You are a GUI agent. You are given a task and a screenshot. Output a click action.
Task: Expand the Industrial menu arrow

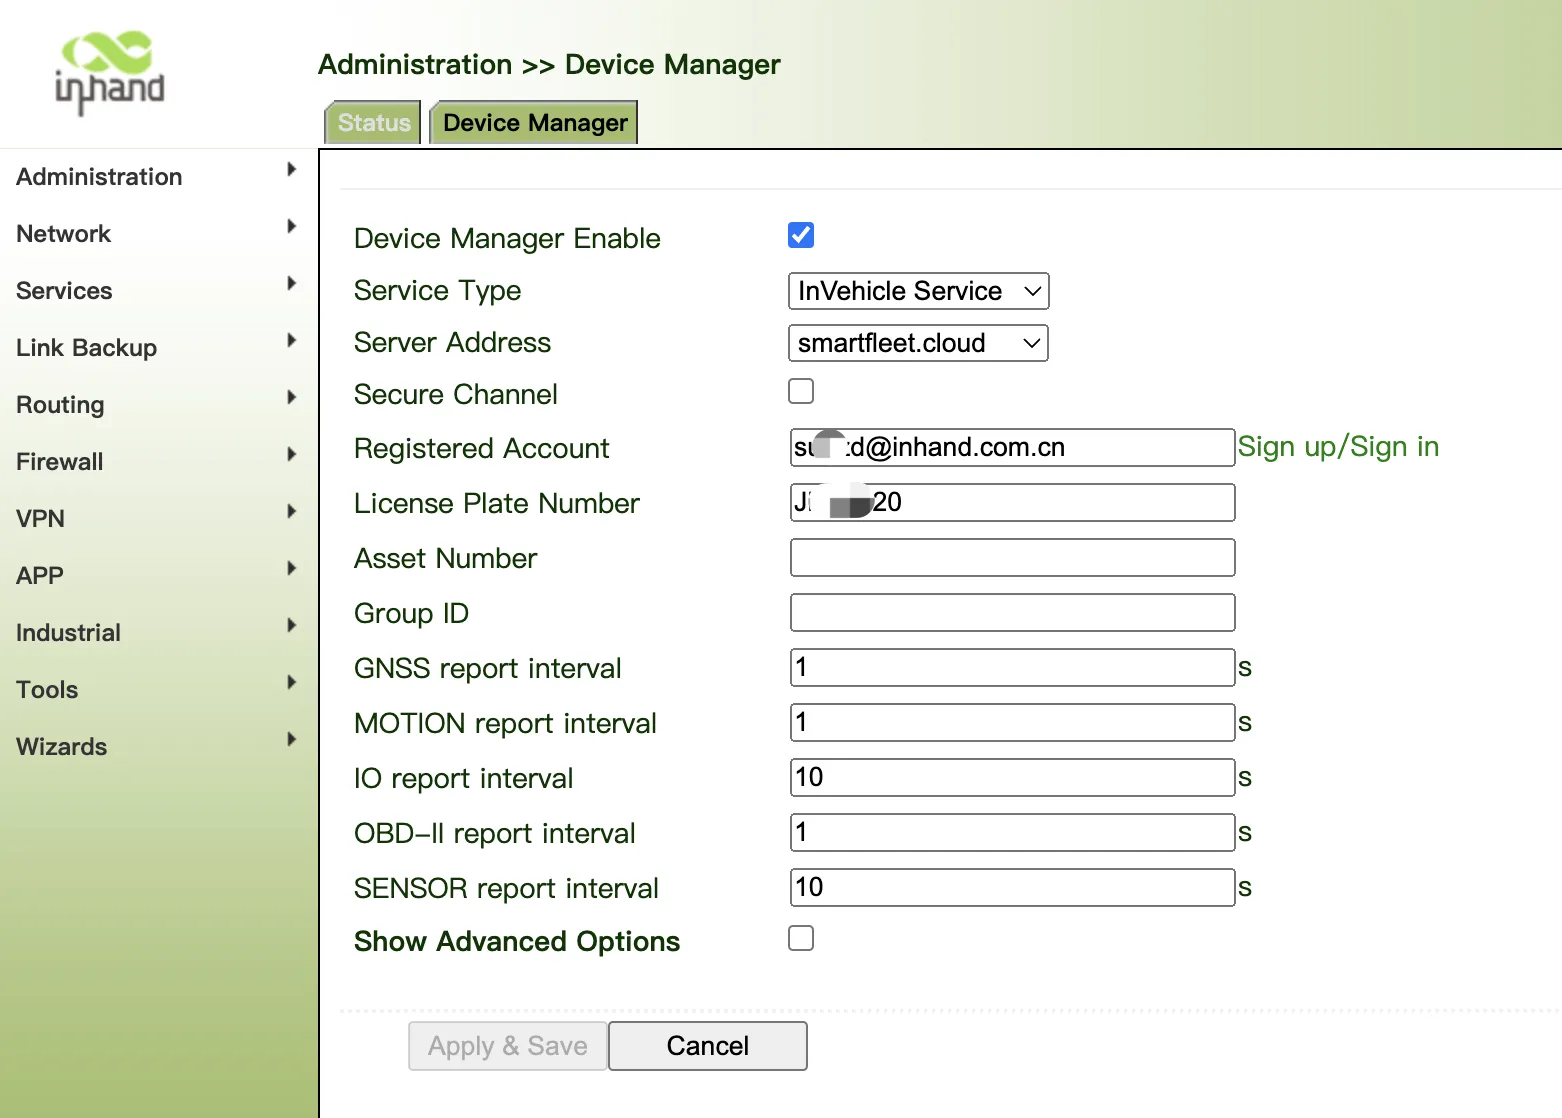pyautogui.click(x=291, y=625)
